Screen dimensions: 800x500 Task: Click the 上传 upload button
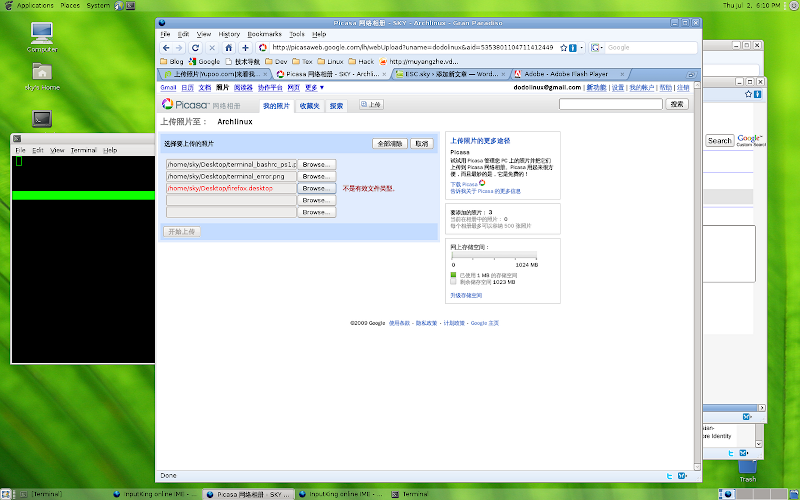pos(371,105)
